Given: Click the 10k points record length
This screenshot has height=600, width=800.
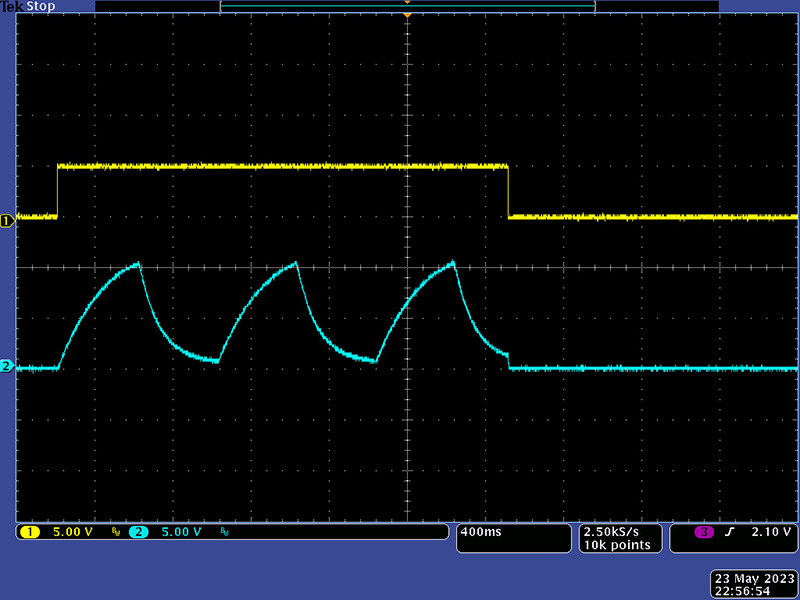Looking at the screenshot, I should [x=617, y=545].
